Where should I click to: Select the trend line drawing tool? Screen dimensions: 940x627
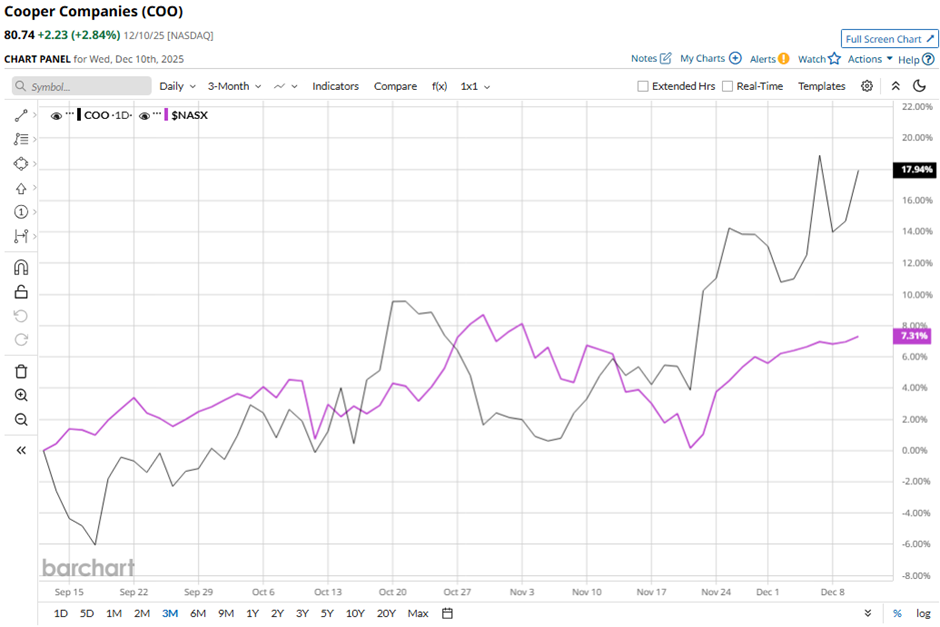[x=21, y=116]
